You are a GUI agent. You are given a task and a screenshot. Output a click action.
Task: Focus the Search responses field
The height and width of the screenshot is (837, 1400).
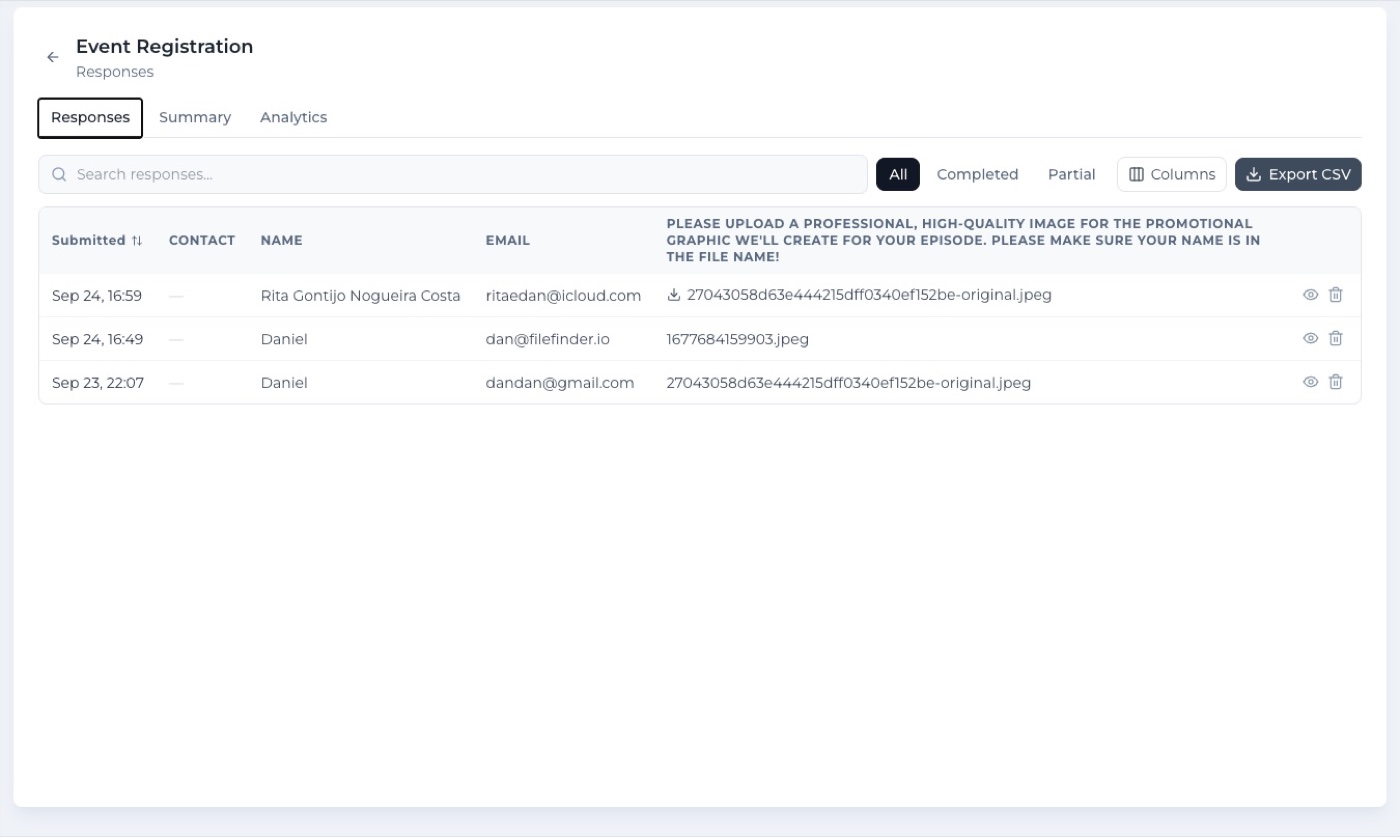[x=453, y=174]
